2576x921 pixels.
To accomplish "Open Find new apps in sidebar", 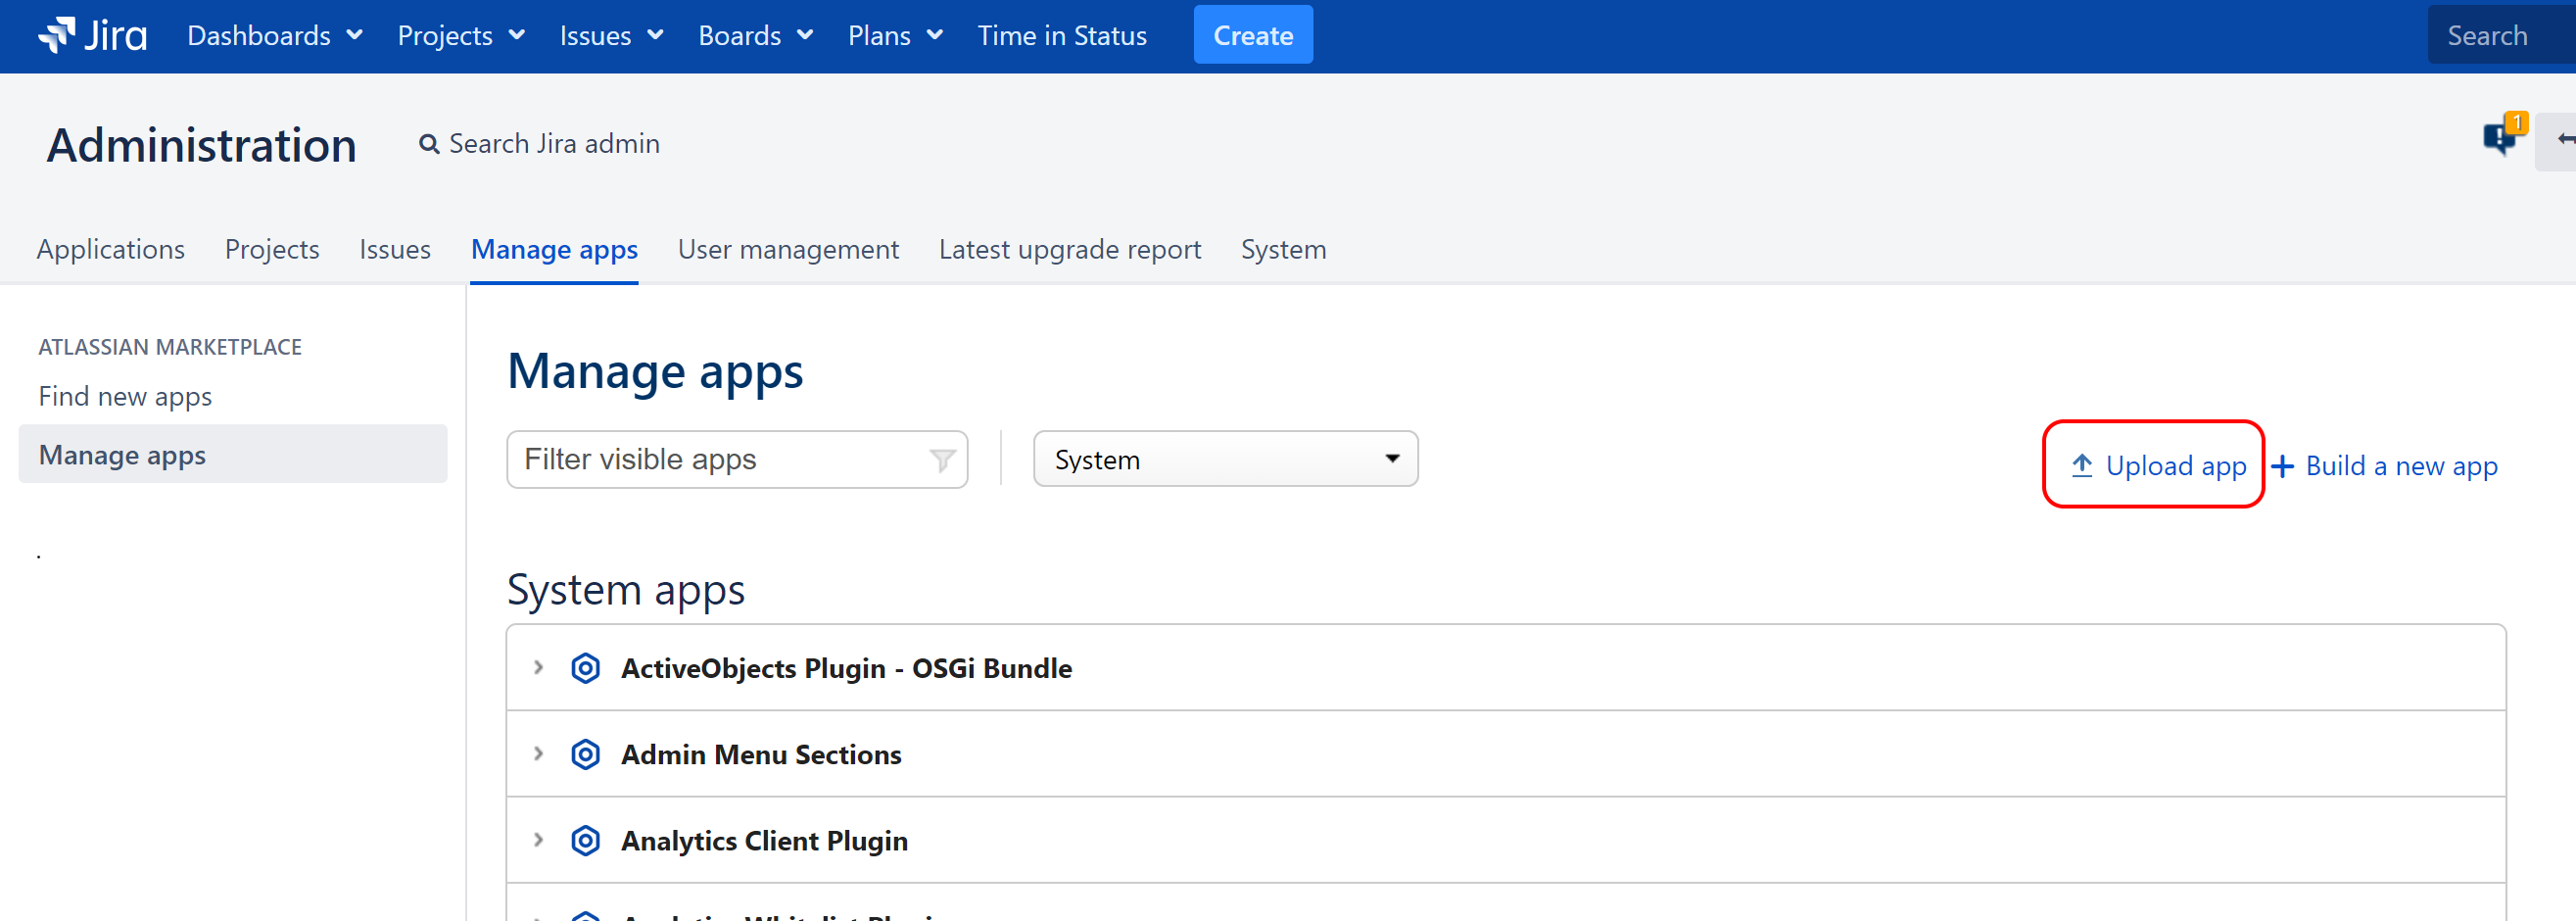I will click(125, 396).
